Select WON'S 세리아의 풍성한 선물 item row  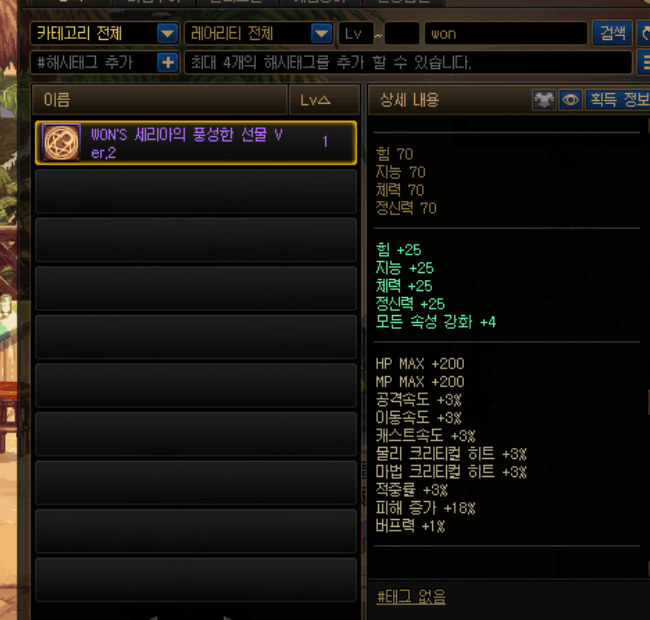tap(196, 143)
